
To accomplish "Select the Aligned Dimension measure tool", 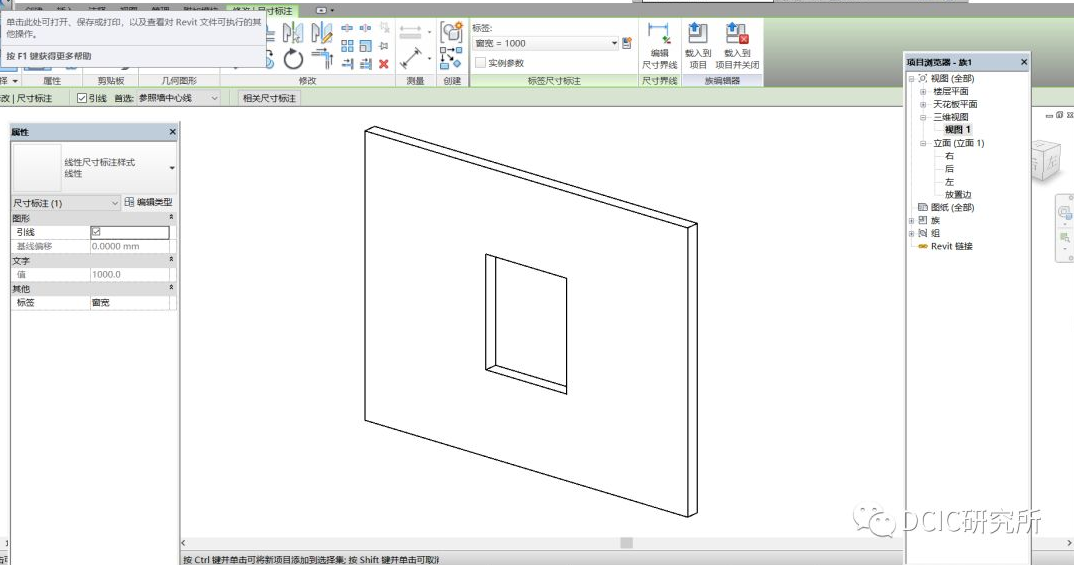I will pyautogui.click(x=410, y=58).
